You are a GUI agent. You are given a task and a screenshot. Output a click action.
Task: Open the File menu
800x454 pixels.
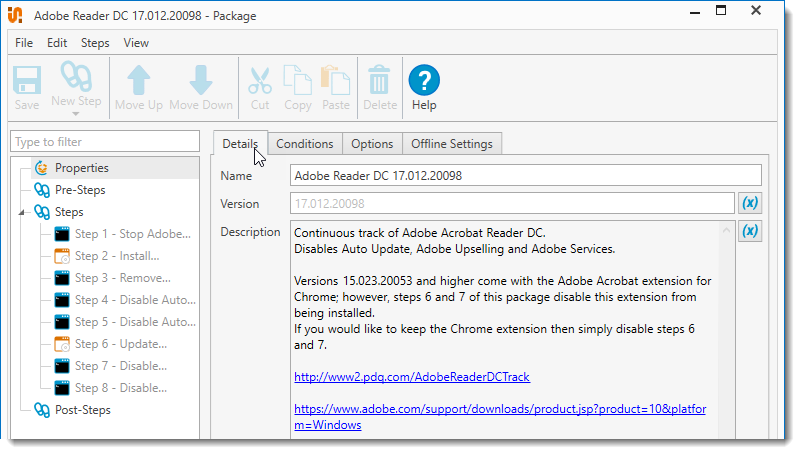click(24, 43)
